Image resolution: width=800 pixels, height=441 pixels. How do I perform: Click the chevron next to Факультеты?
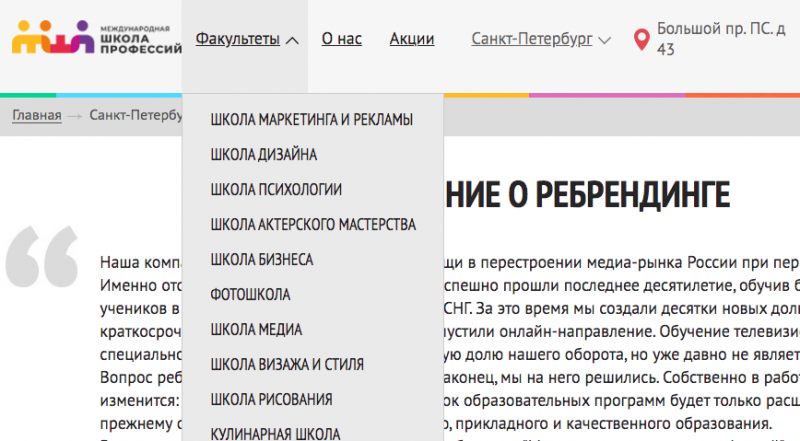coord(292,40)
